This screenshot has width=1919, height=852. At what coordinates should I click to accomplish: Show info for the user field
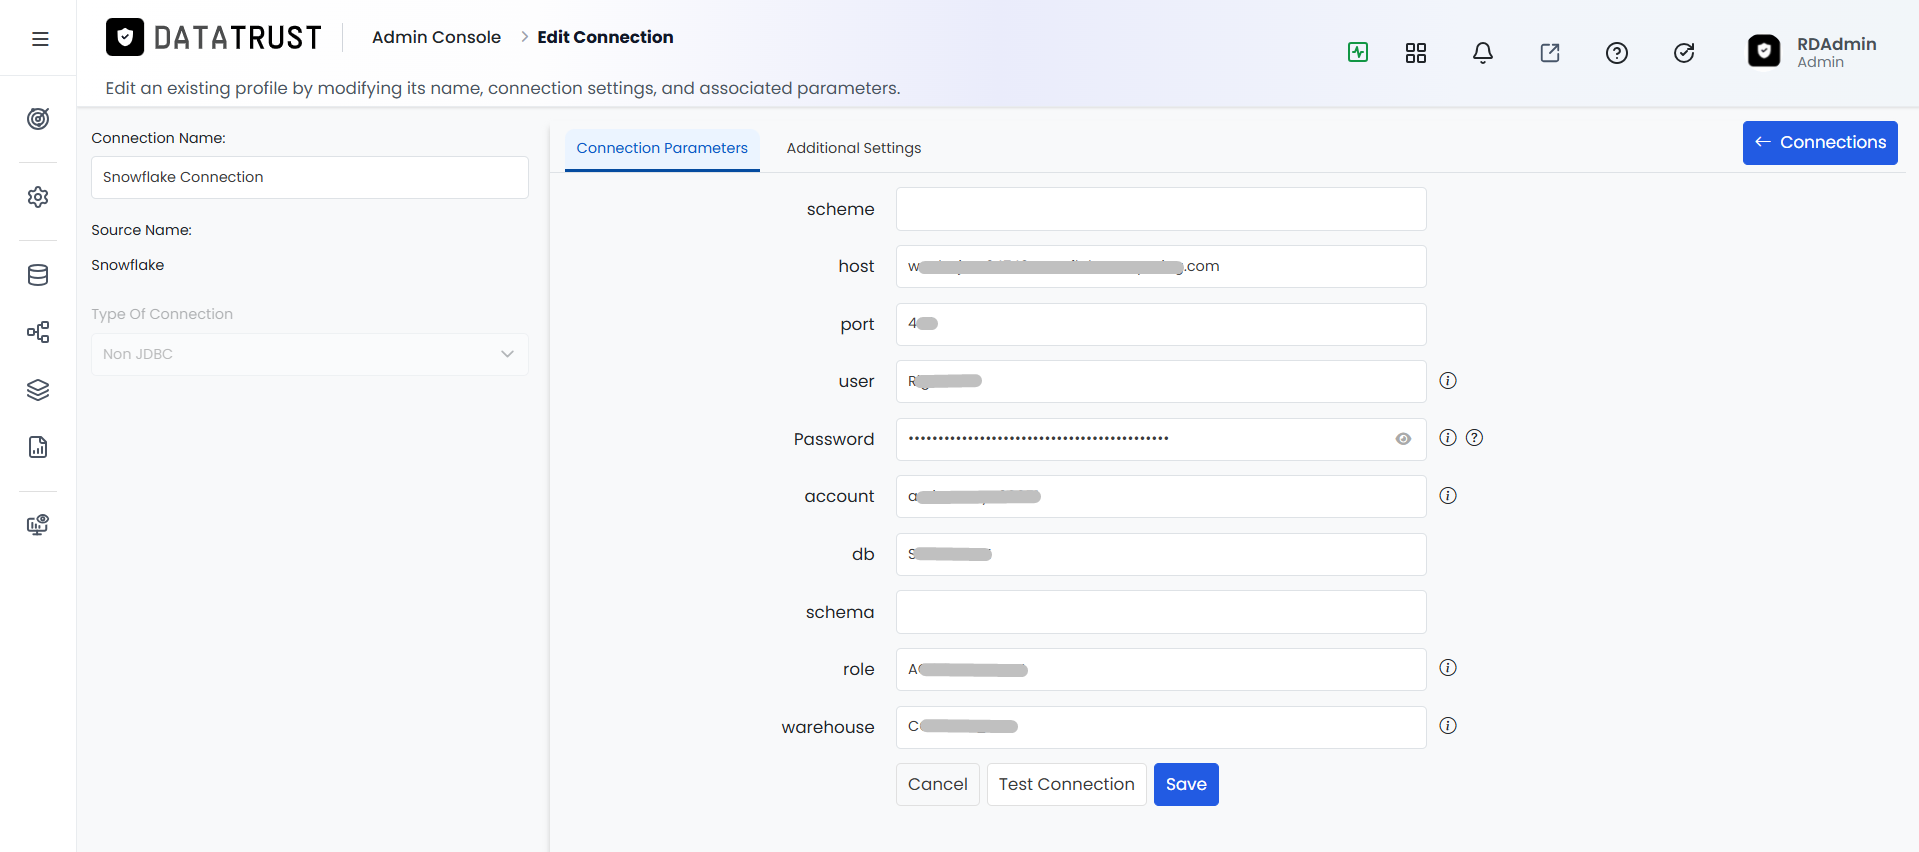pyautogui.click(x=1448, y=380)
